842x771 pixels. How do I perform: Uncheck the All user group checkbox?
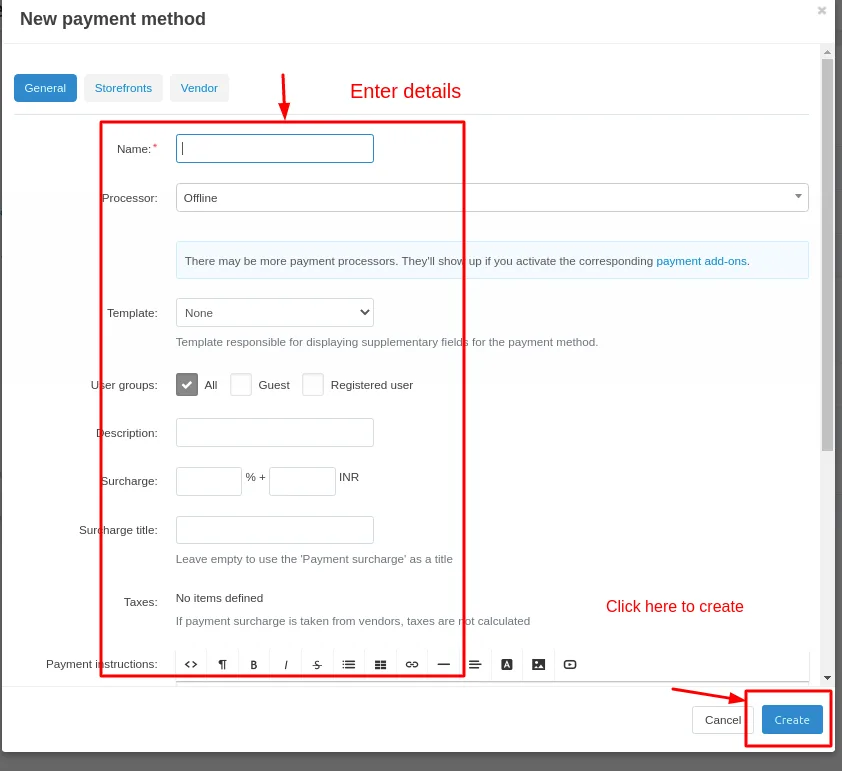coord(187,384)
